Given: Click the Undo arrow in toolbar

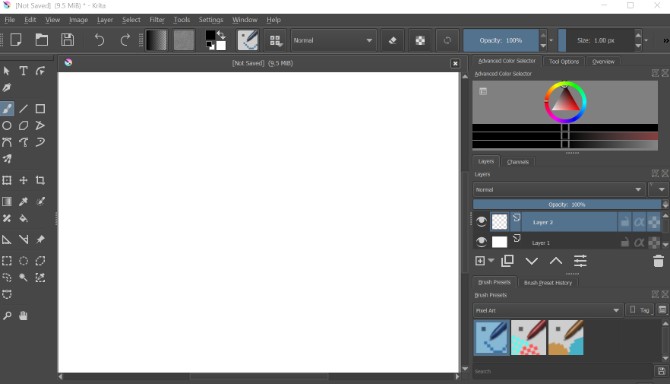Looking at the screenshot, I should [x=99, y=40].
